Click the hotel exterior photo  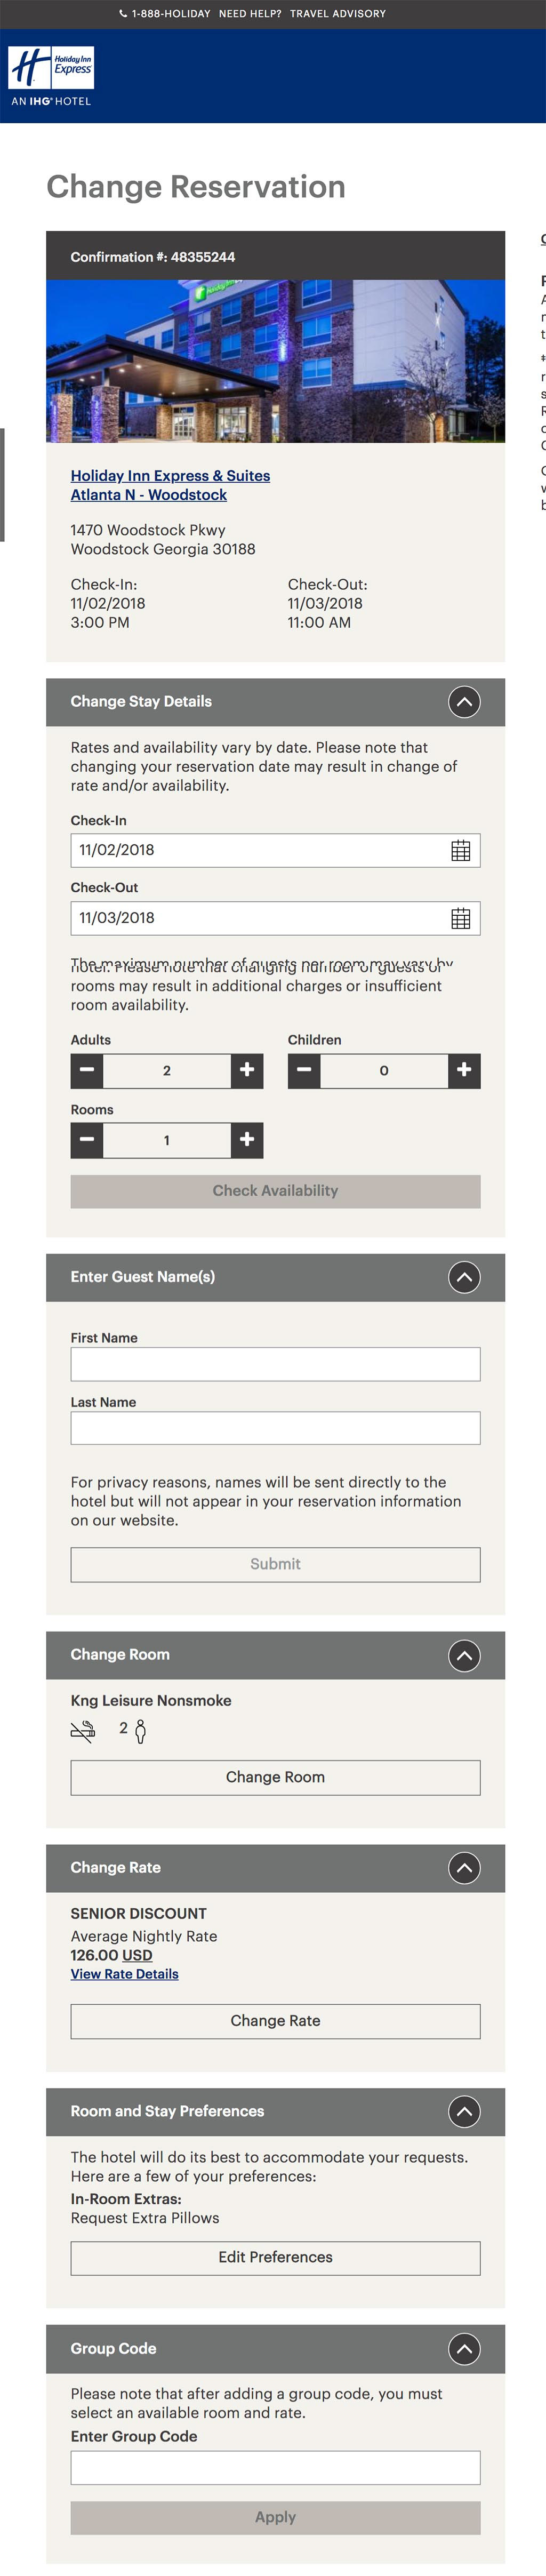point(275,361)
